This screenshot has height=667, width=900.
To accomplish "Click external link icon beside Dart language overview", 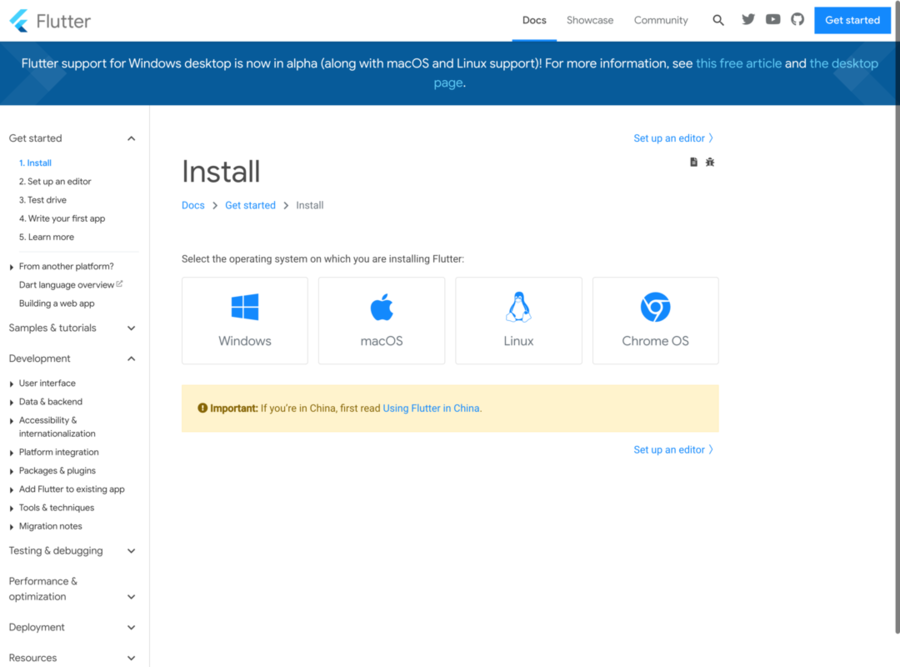I will pos(119,284).
